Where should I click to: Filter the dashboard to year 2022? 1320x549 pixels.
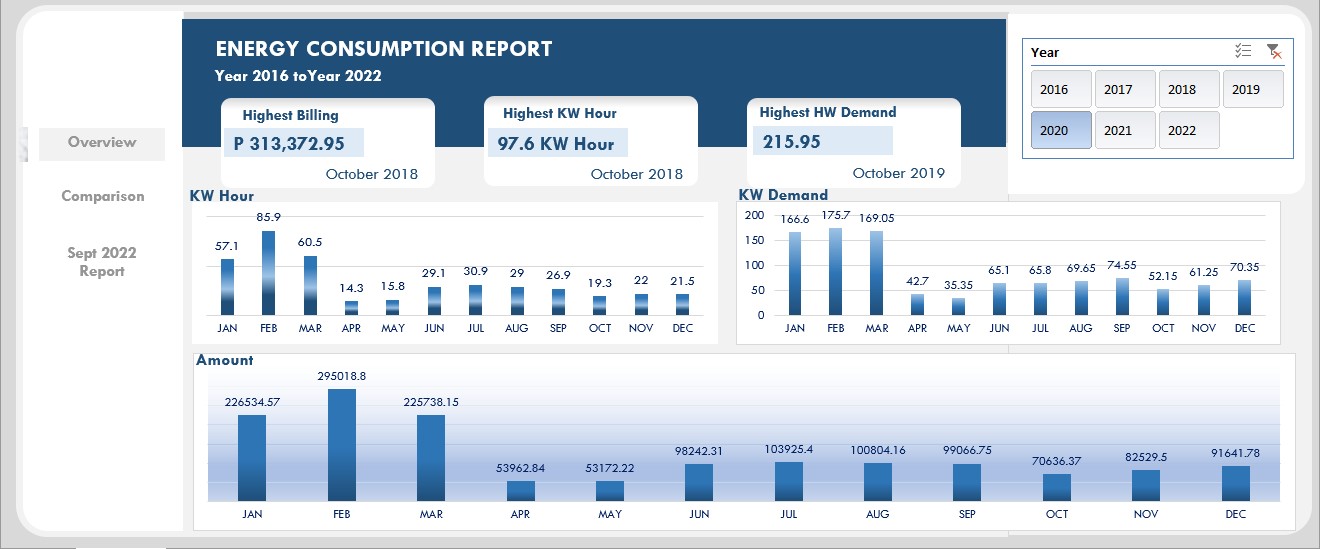[x=1189, y=130]
